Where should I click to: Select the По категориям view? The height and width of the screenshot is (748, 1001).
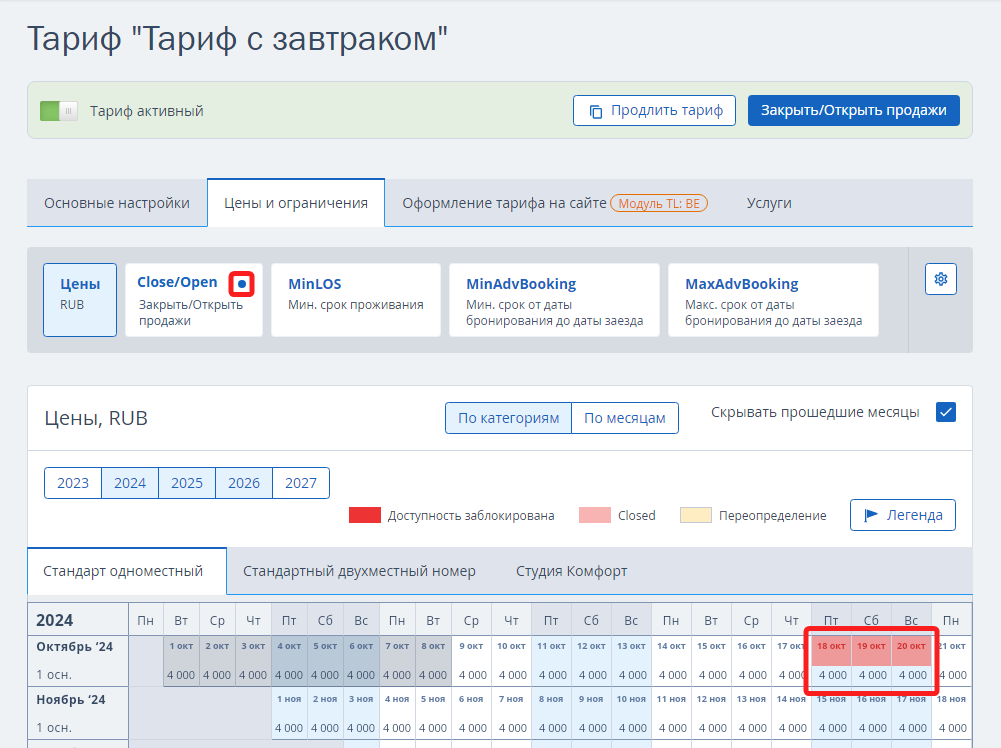click(x=508, y=418)
